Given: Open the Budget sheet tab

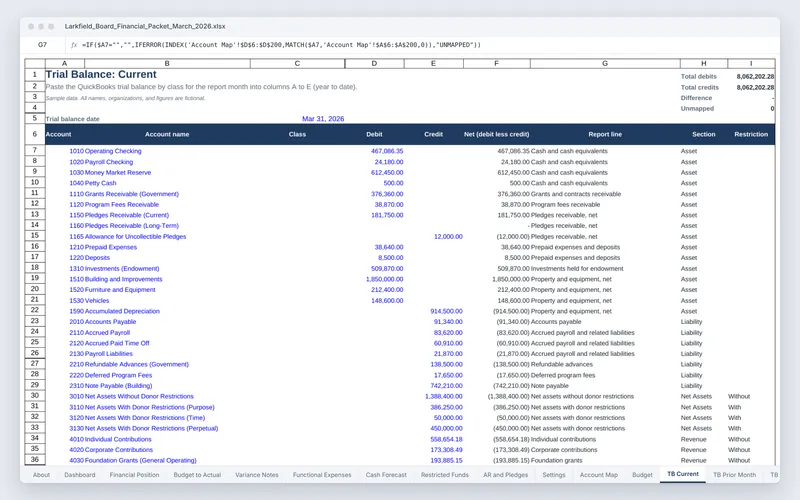Looking at the screenshot, I should point(642,474).
